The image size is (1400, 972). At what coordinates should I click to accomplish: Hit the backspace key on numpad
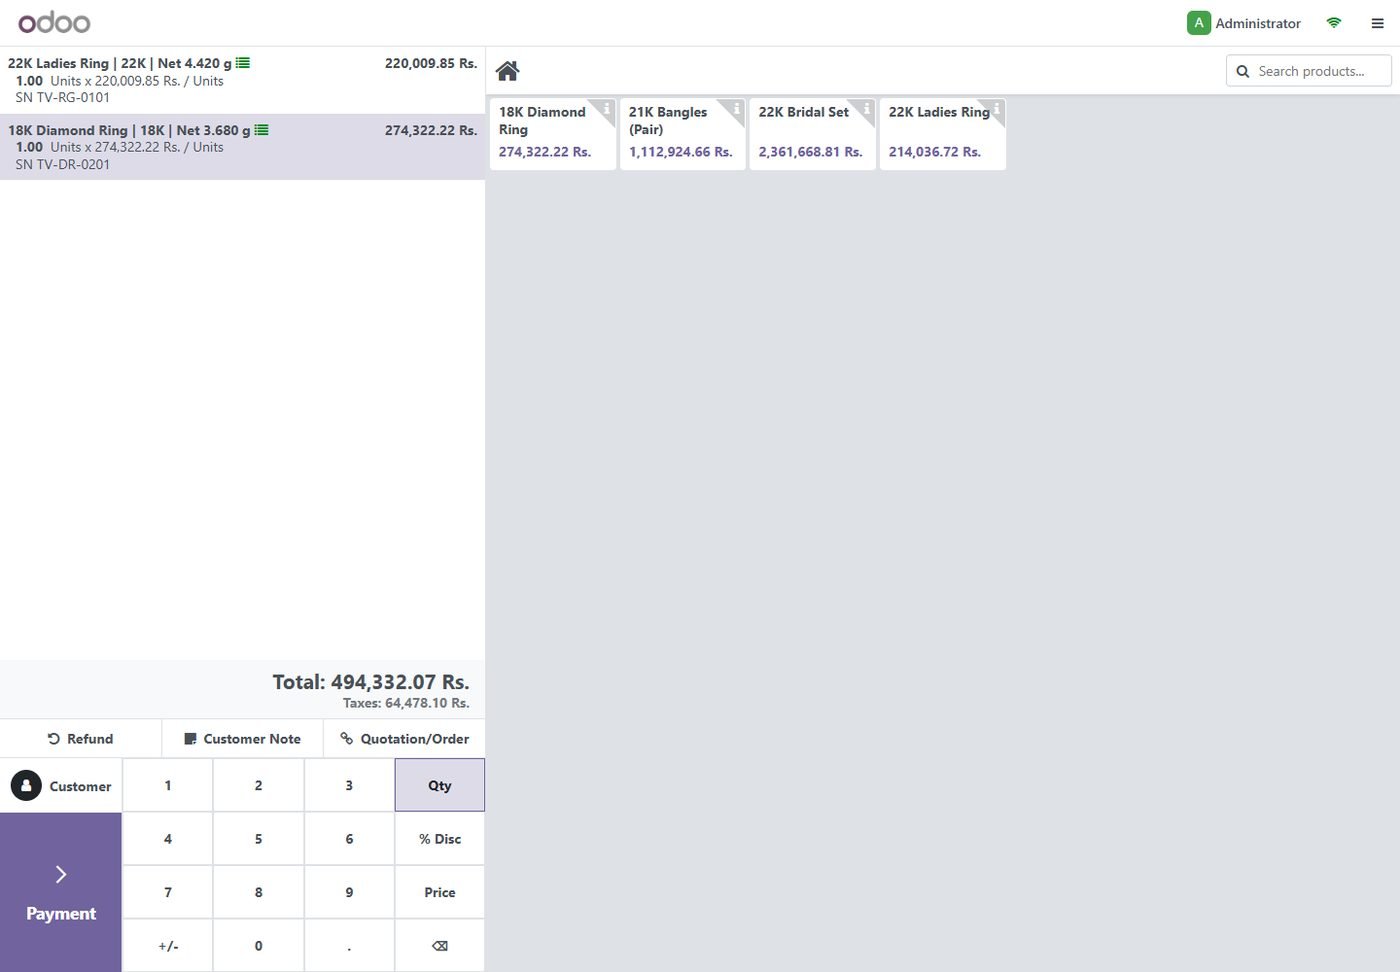440,946
